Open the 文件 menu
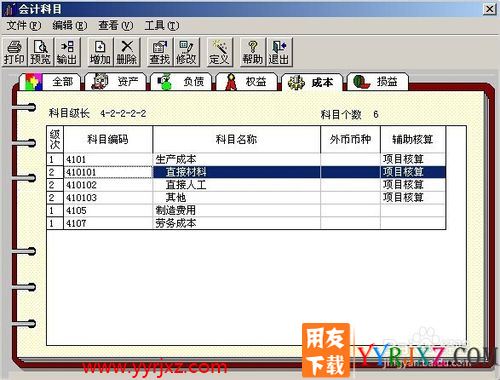500x380 pixels. tap(24, 25)
